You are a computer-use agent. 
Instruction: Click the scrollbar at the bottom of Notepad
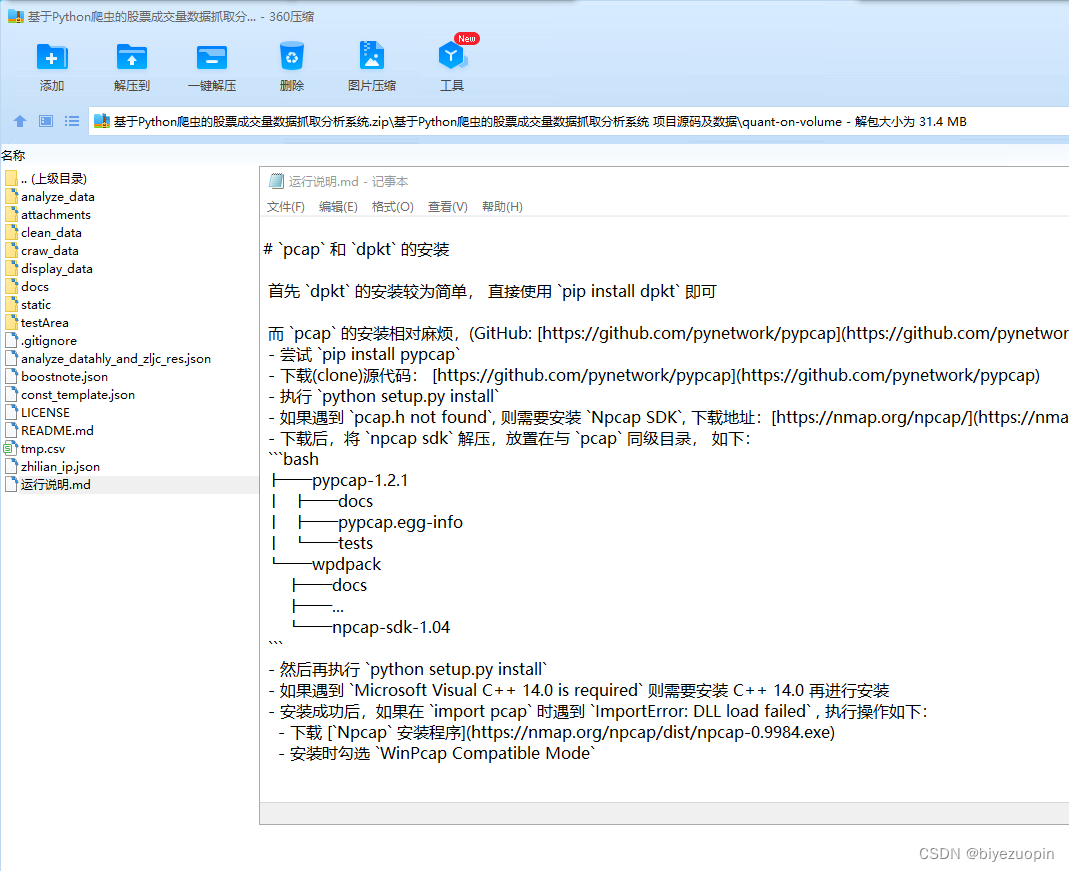tap(660, 811)
